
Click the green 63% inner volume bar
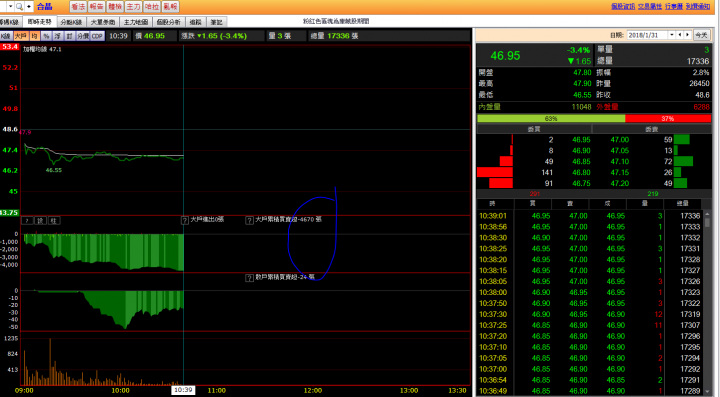pos(551,118)
